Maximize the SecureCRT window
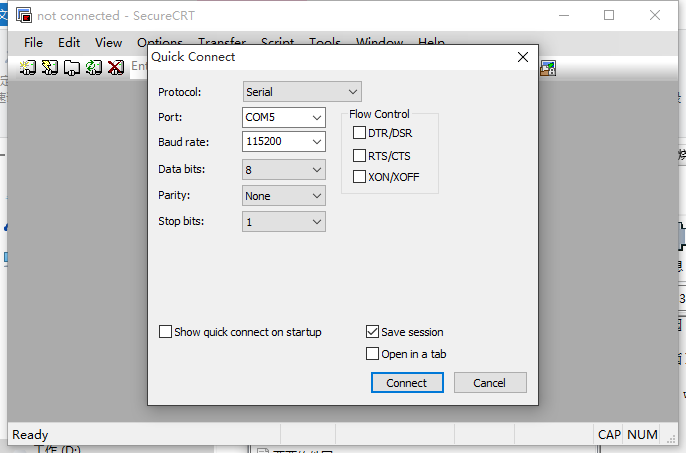The width and height of the screenshot is (686, 453). click(x=609, y=15)
